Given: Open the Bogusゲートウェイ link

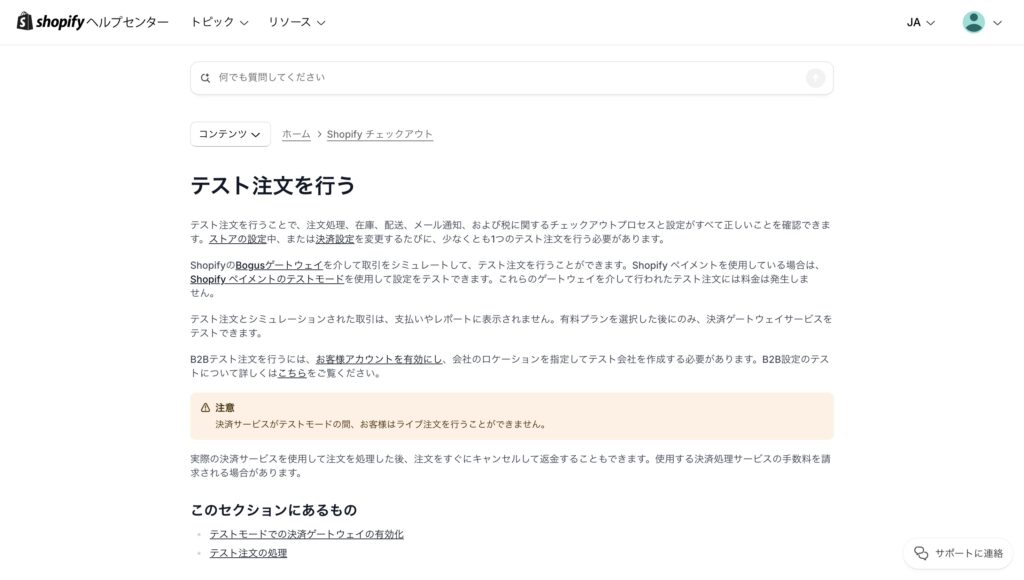Looking at the screenshot, I should (x=279, y=265).
